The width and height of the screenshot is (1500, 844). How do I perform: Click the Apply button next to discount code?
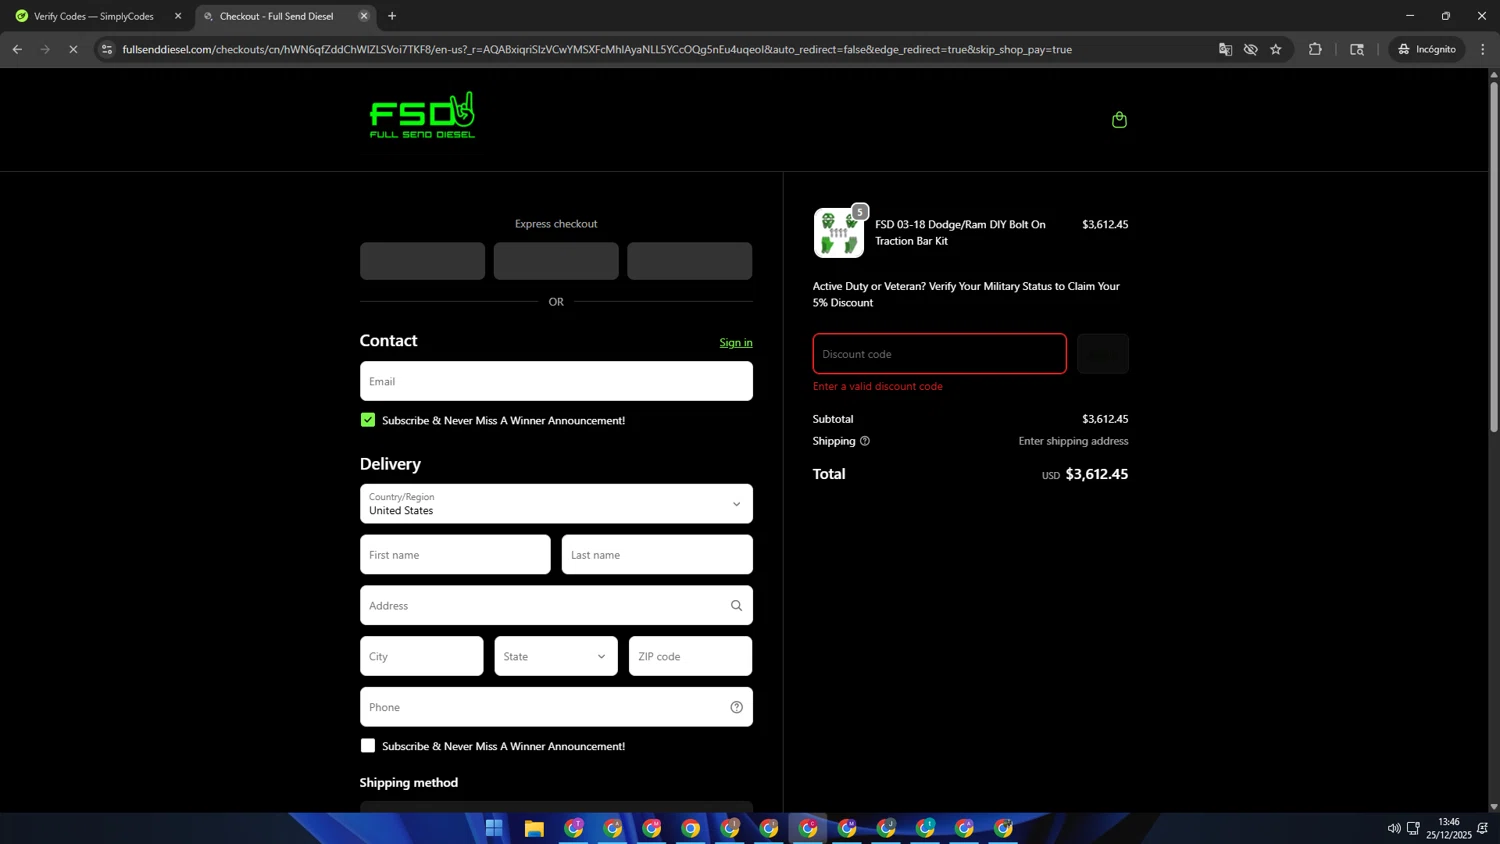(x=1103, y=354)
